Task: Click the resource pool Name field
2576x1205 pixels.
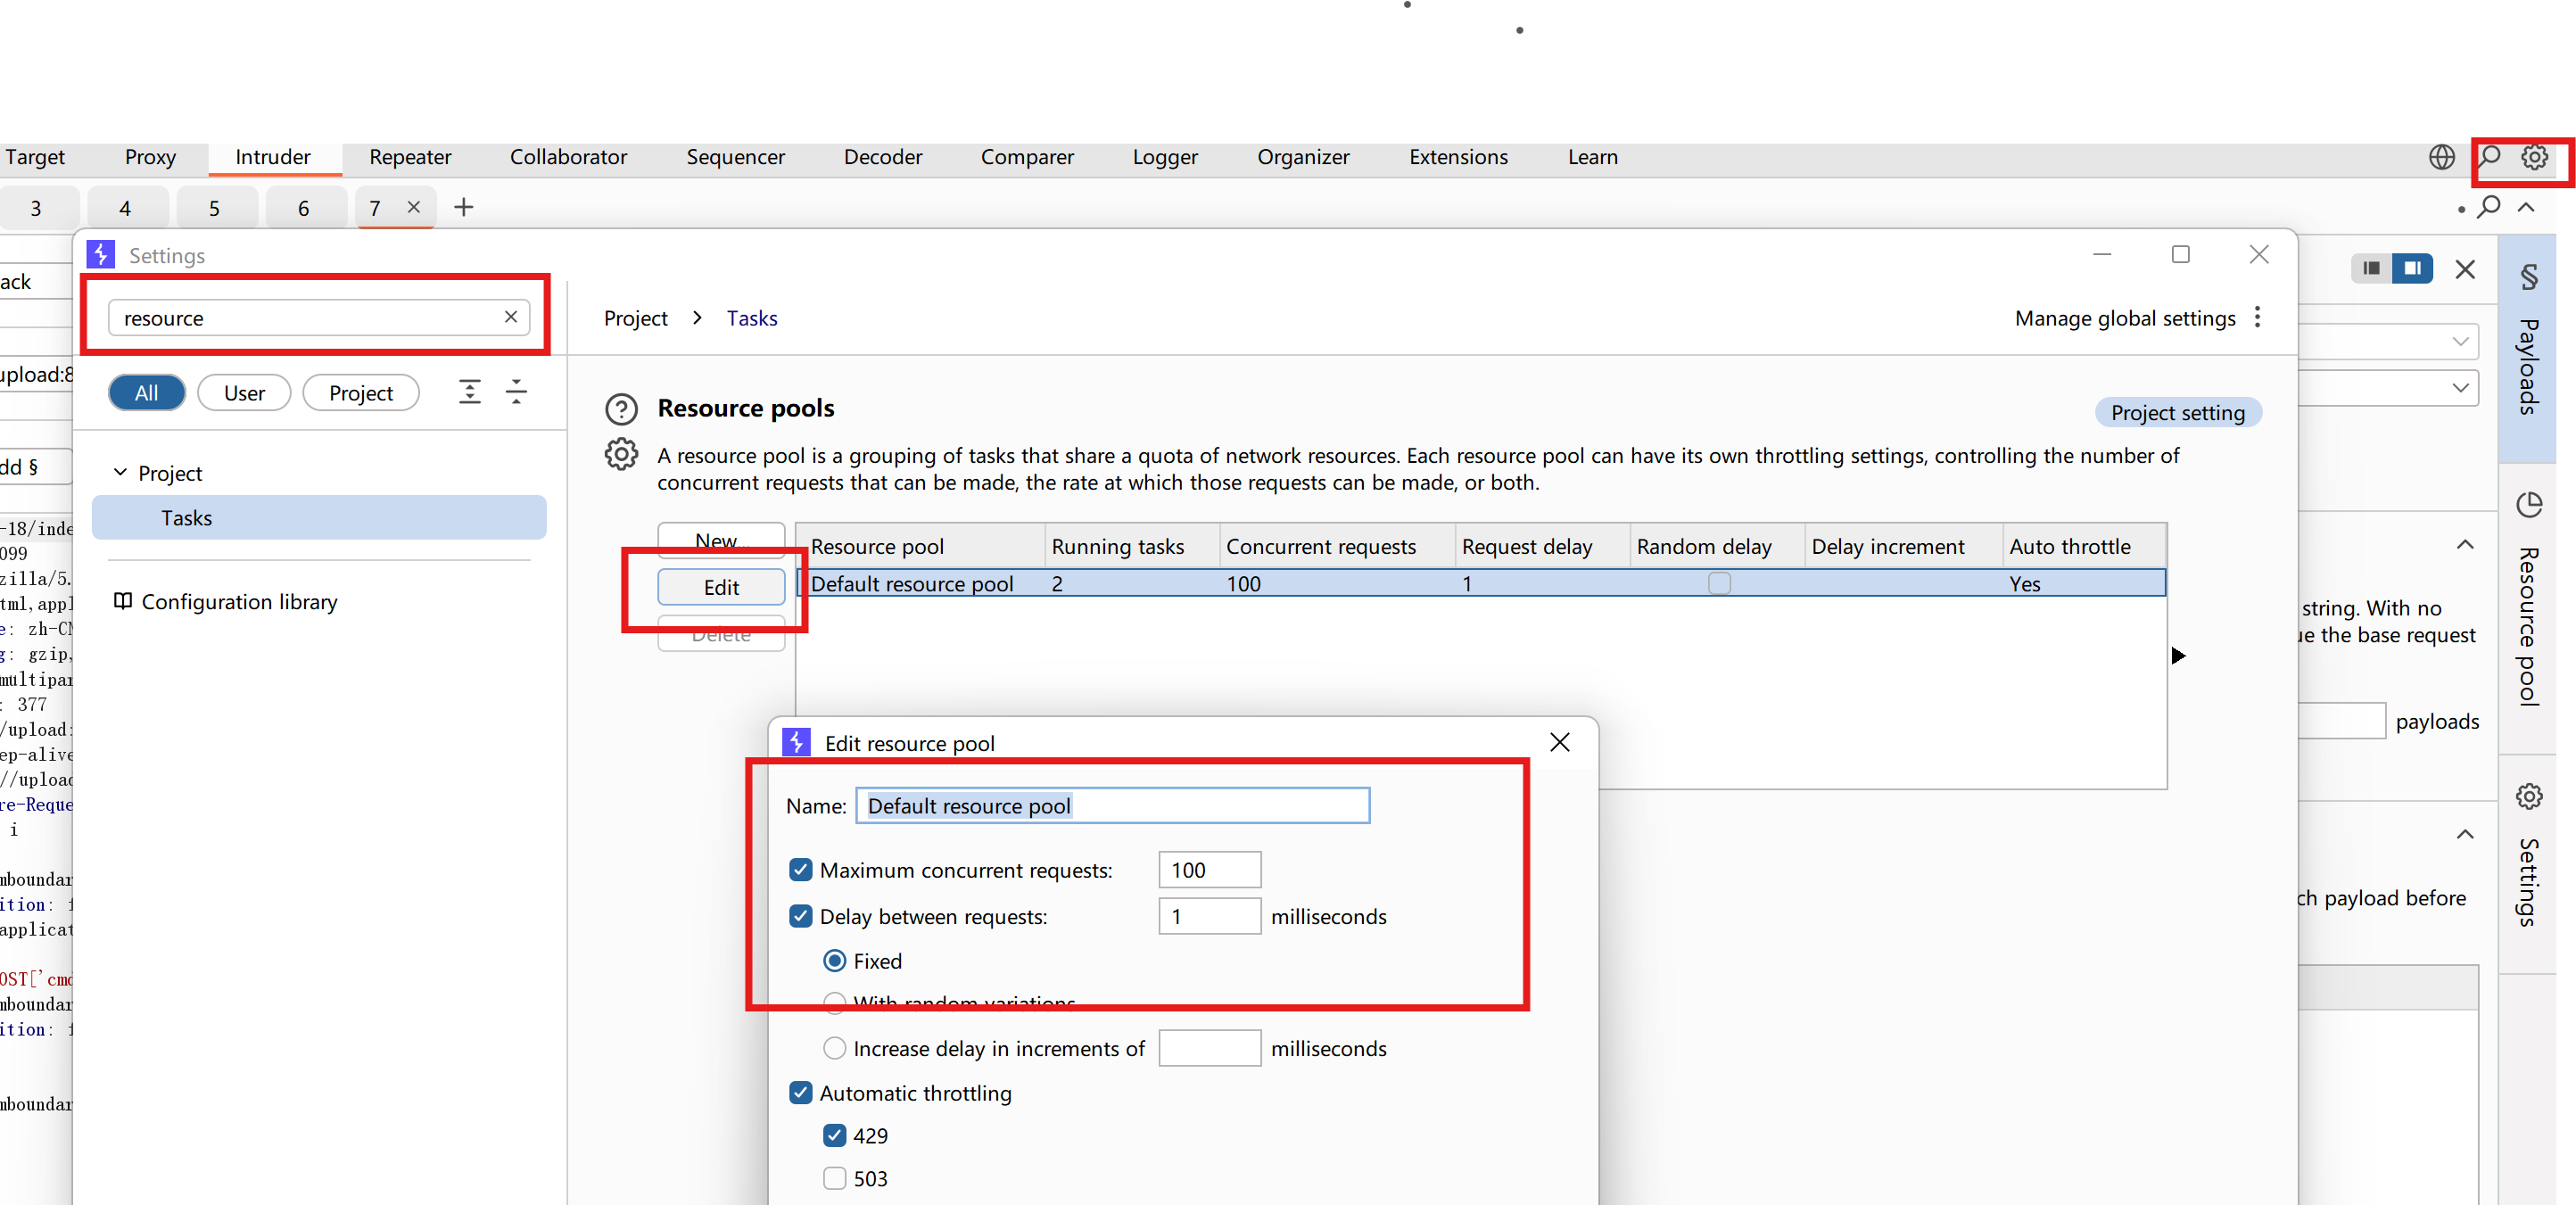Action: [1112, 806]
